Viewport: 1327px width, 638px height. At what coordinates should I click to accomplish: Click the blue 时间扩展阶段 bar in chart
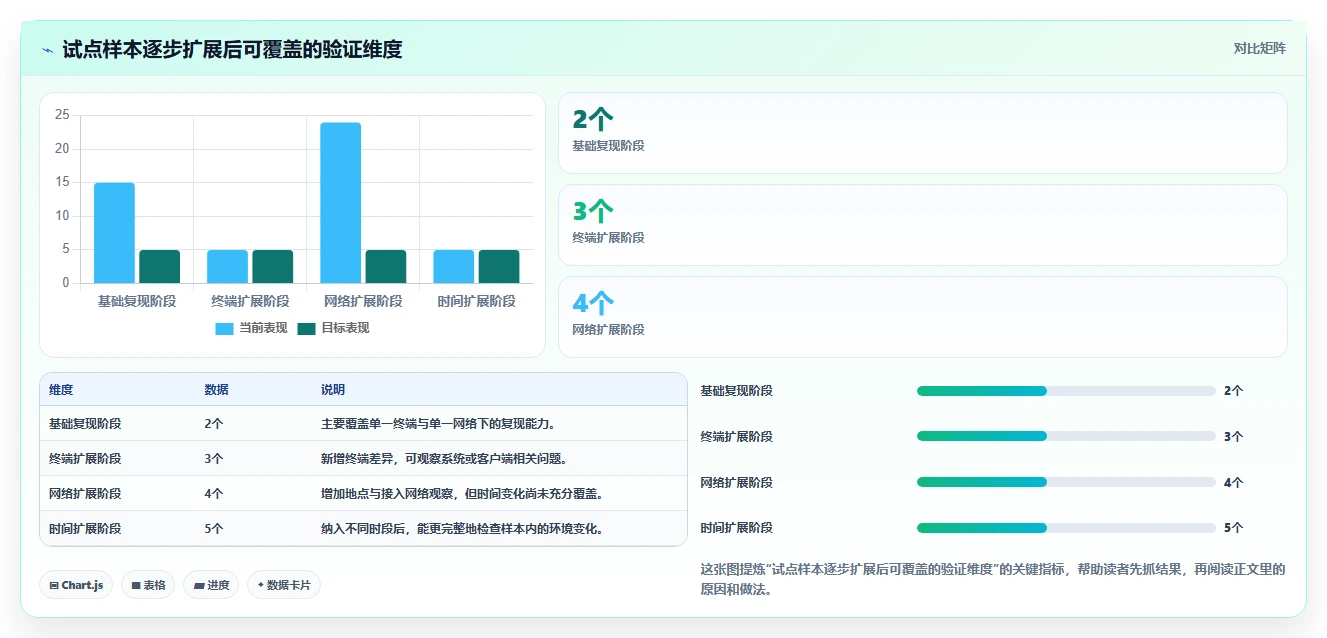(453, 266)
